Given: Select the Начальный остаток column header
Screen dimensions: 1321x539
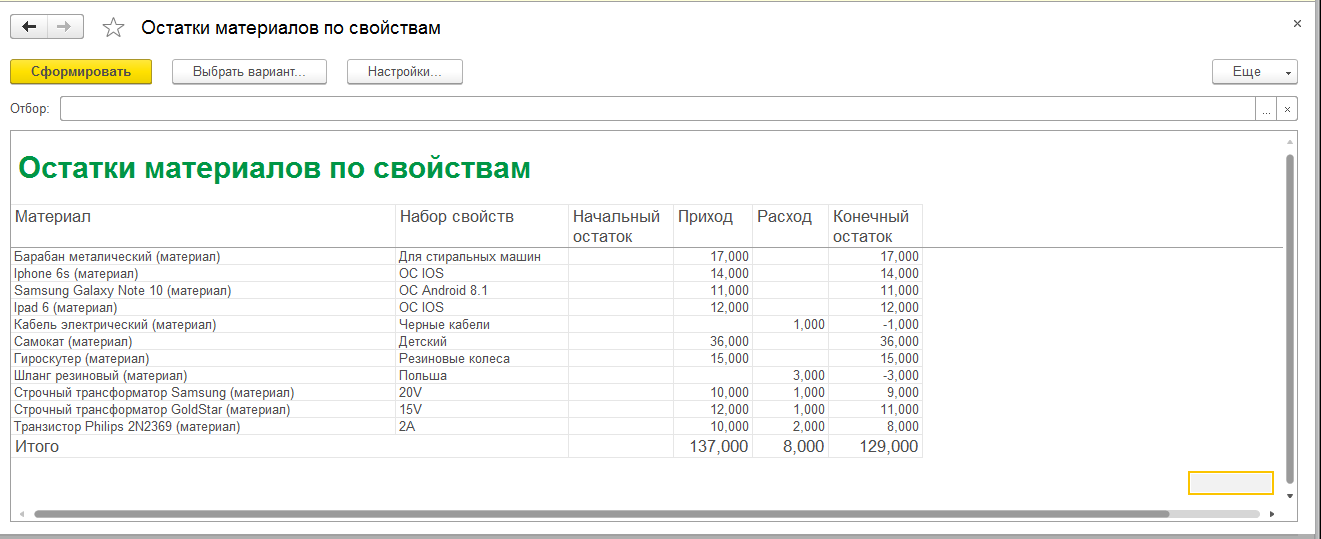Looking at the screenshot, I should tap(621, 226).
